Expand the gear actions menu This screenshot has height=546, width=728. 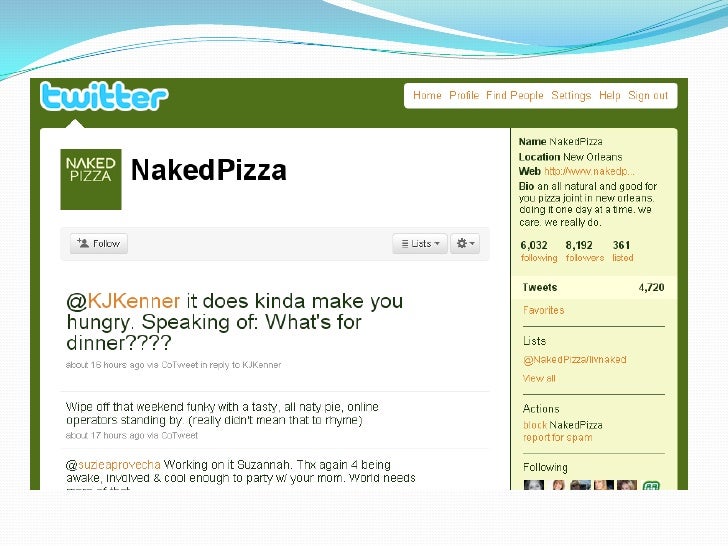465,243
